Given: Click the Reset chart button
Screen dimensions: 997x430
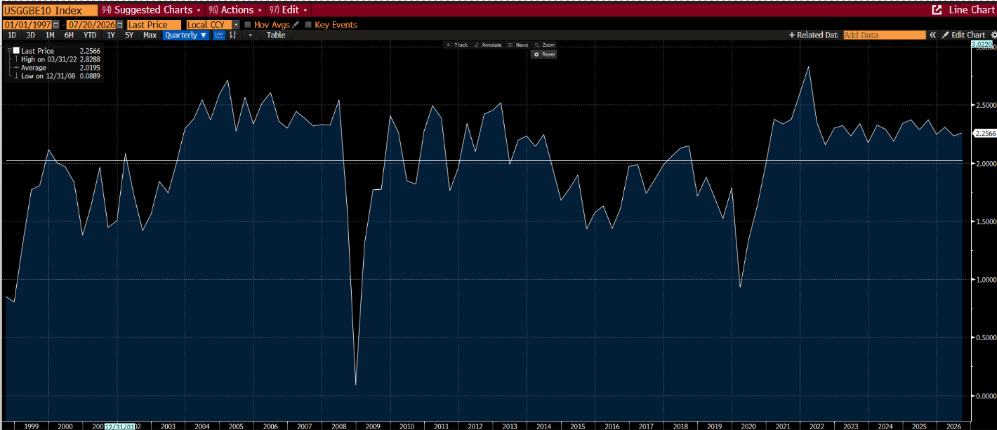Looking at the screenshot, I should click(544, 54).
